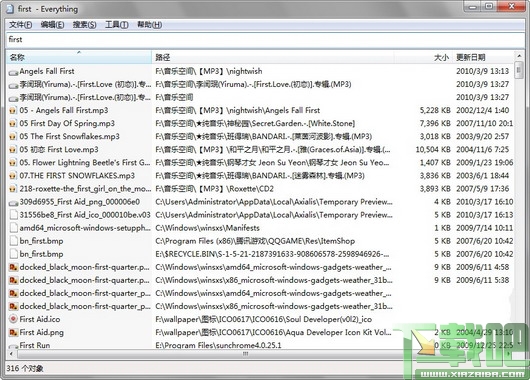Click the mp3 icon of 05 First Day Of Spring.mp3
The image size is (530, 380).
(x=13, y=124)
